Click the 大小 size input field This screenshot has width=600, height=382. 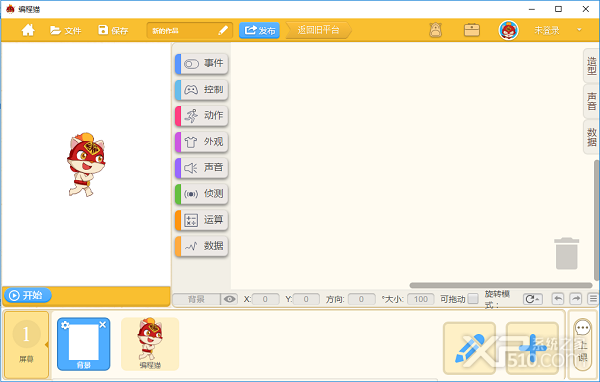coord(421,299)
